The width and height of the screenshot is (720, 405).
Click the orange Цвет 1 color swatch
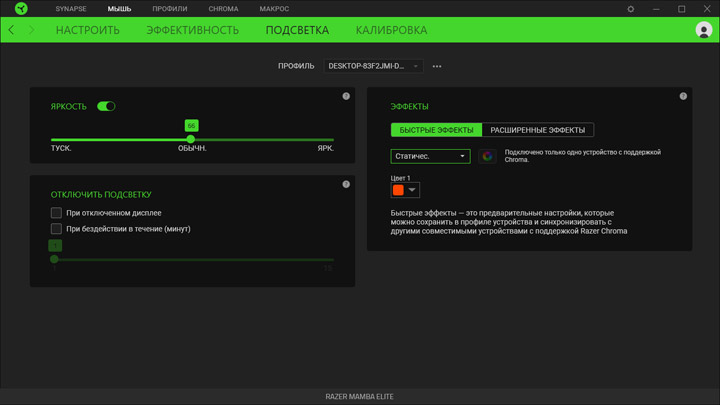point(398,190)
